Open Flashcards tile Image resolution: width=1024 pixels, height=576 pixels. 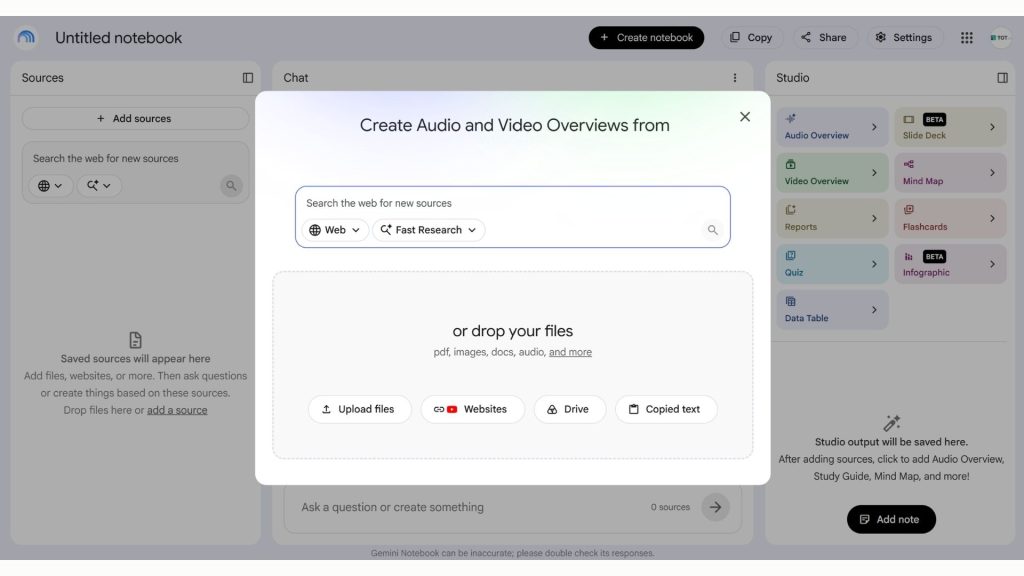point(950,218)
